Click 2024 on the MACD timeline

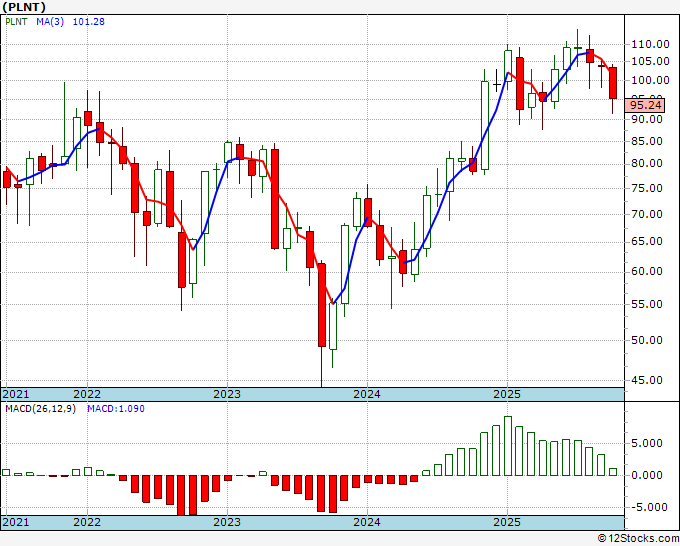click(367, 522)
